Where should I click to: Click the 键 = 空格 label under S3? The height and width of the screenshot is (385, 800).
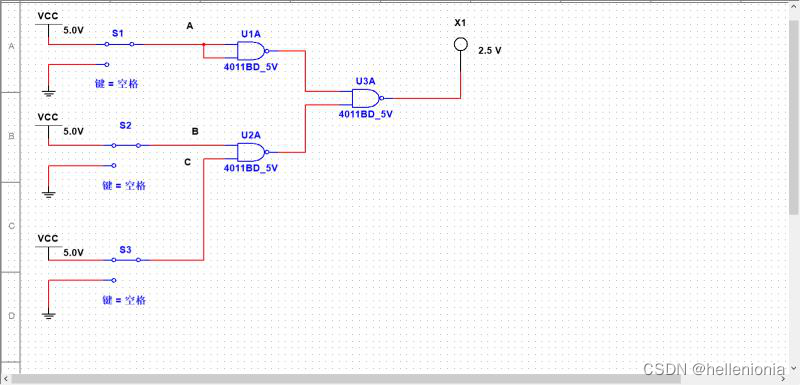tap(124, 300)
